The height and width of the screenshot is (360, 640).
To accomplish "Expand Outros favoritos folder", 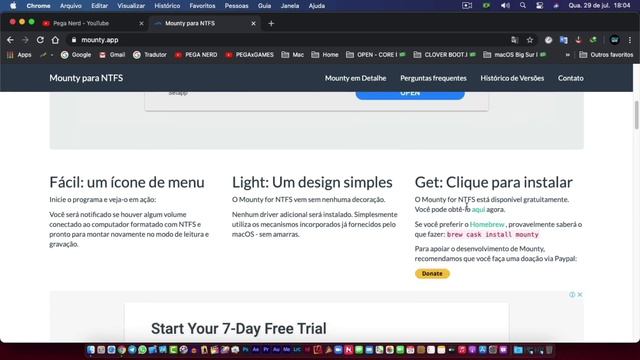I will point(606,55).
